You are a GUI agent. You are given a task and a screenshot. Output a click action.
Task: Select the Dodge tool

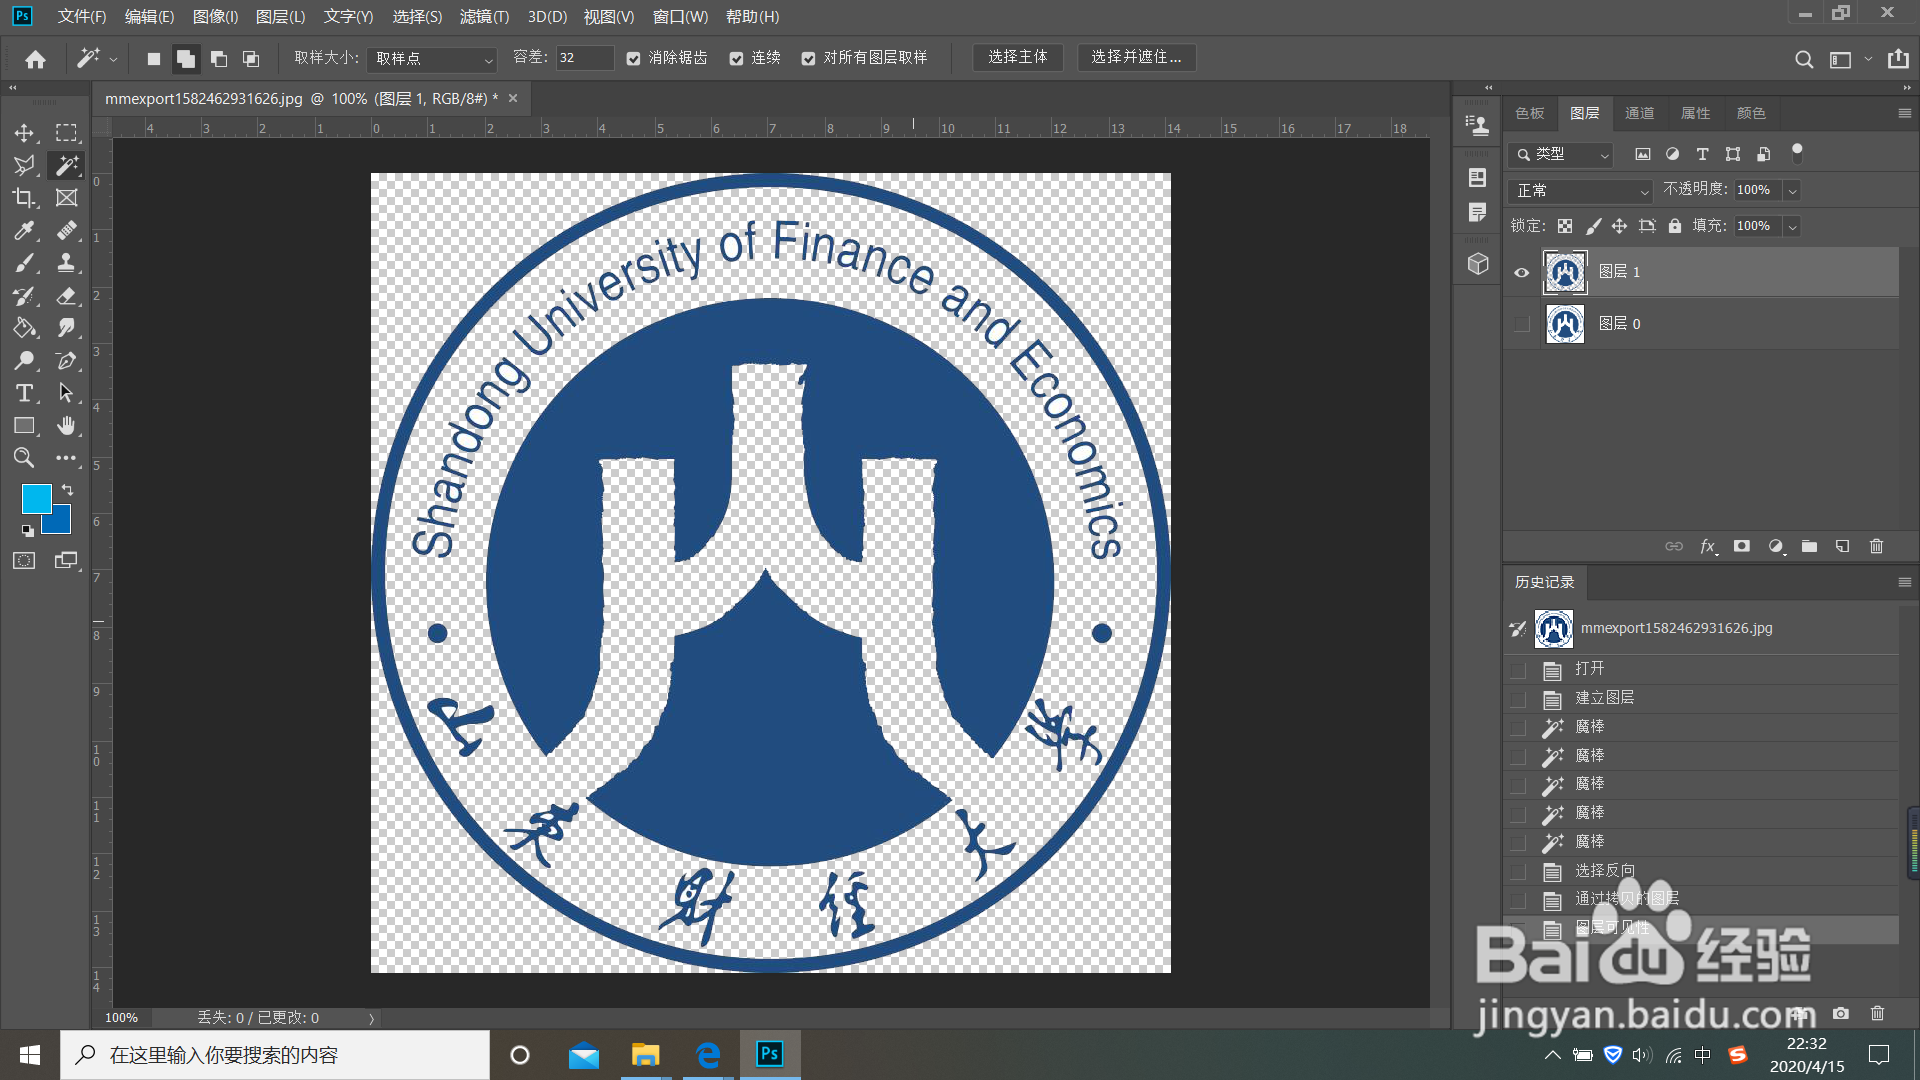point(24,360)
